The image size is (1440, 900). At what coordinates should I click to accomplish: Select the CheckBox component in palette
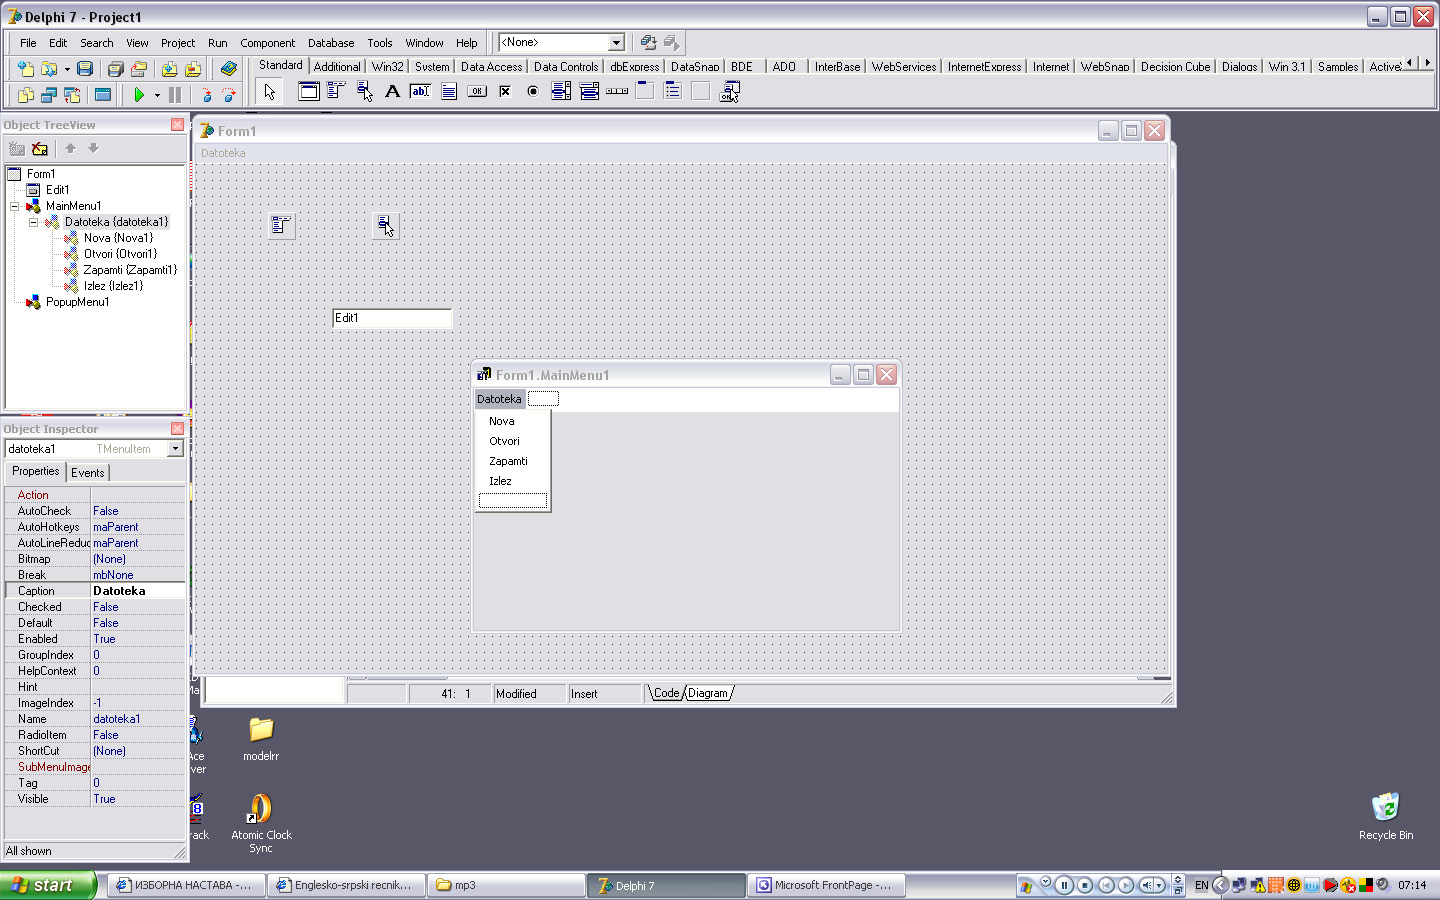pyautogui.click(x=505, y=91)
